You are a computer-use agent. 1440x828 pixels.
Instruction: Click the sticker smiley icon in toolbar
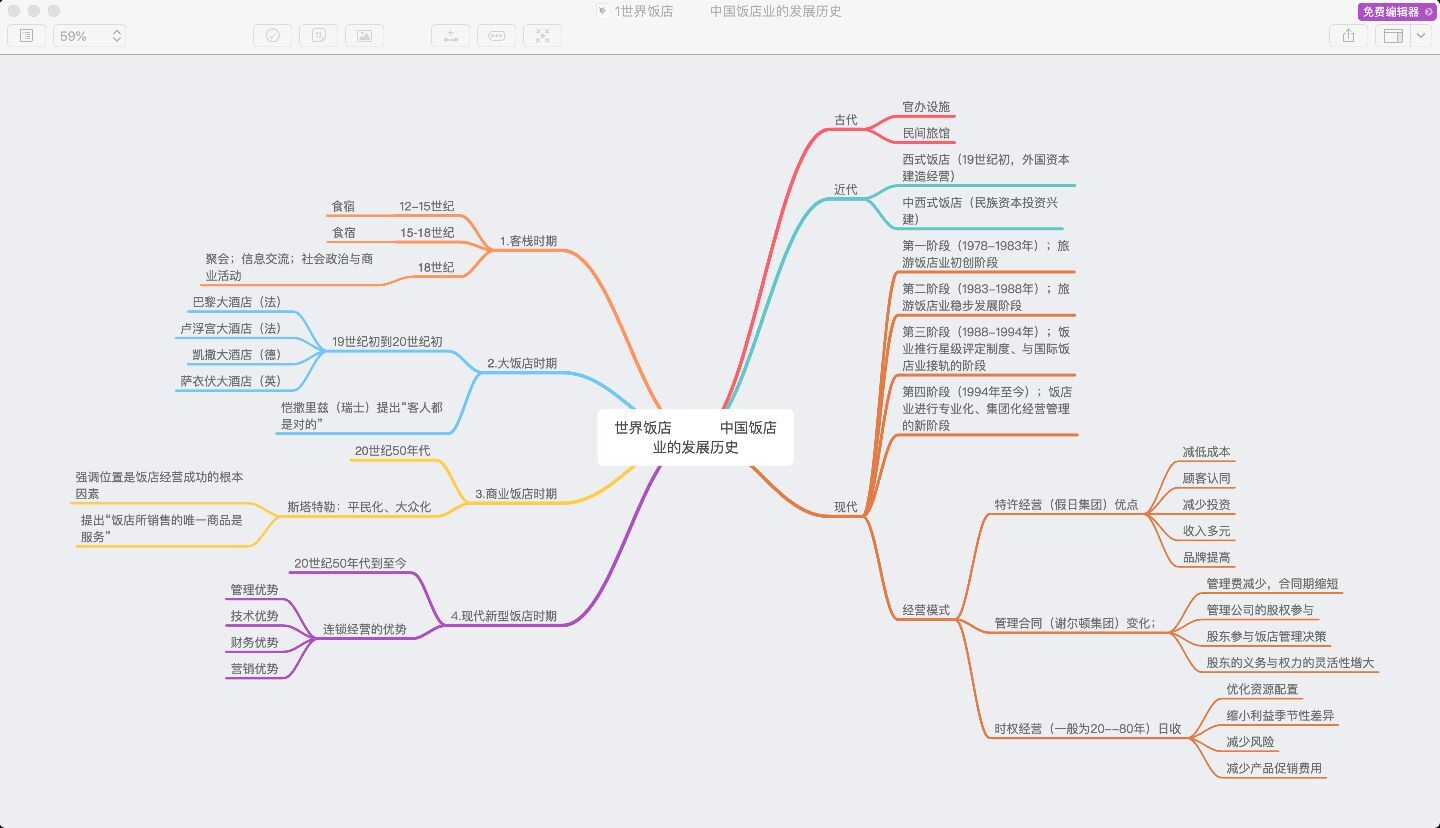pyautogui.click(x=318, y=36)
